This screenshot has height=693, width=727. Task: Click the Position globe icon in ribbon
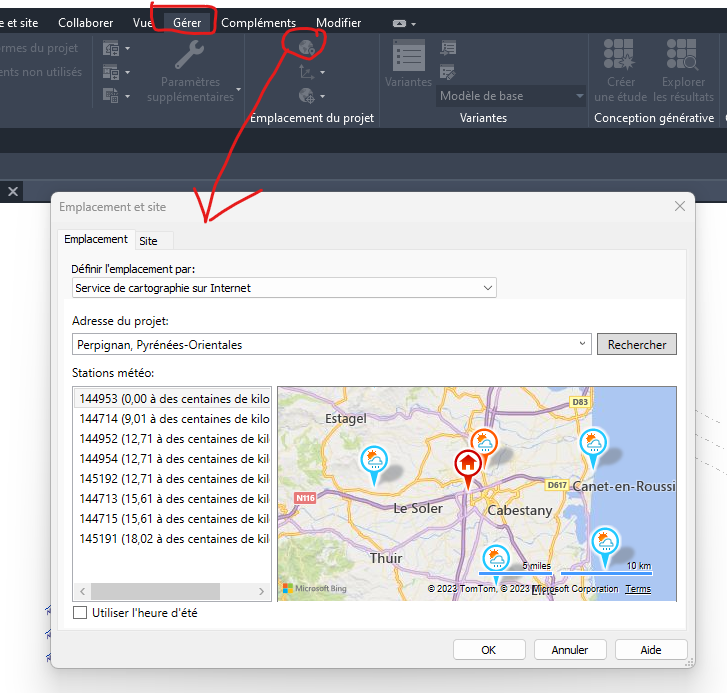(x=306, y=95)
